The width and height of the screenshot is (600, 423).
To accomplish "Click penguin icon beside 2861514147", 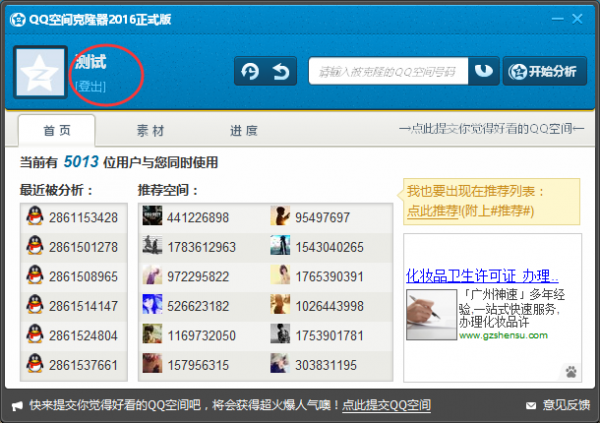I will (35, 304).
